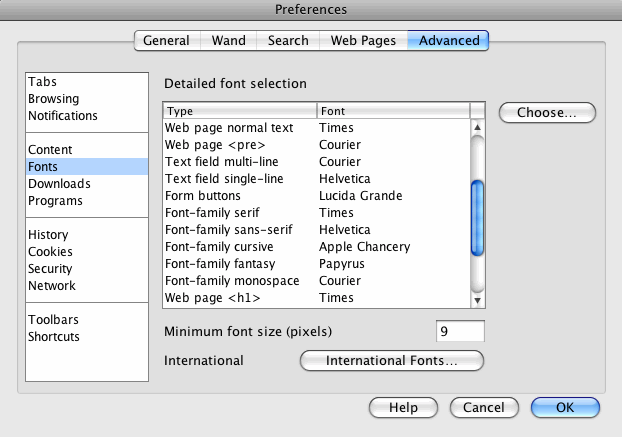622x437 pixels.
Task: Select the Font-family sans-serif row
Action: (317, 230)
